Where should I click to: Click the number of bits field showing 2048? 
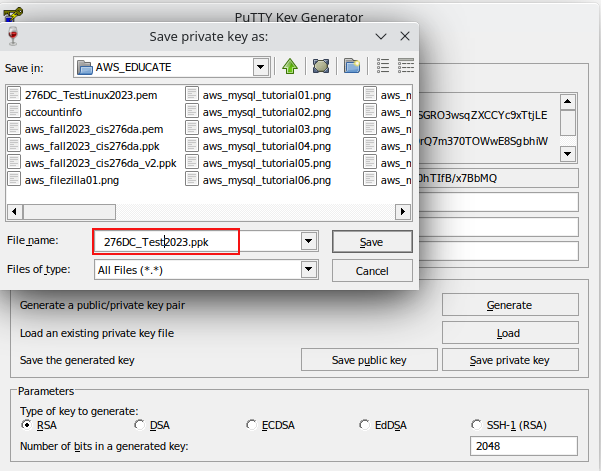click(x=524, y=446)
